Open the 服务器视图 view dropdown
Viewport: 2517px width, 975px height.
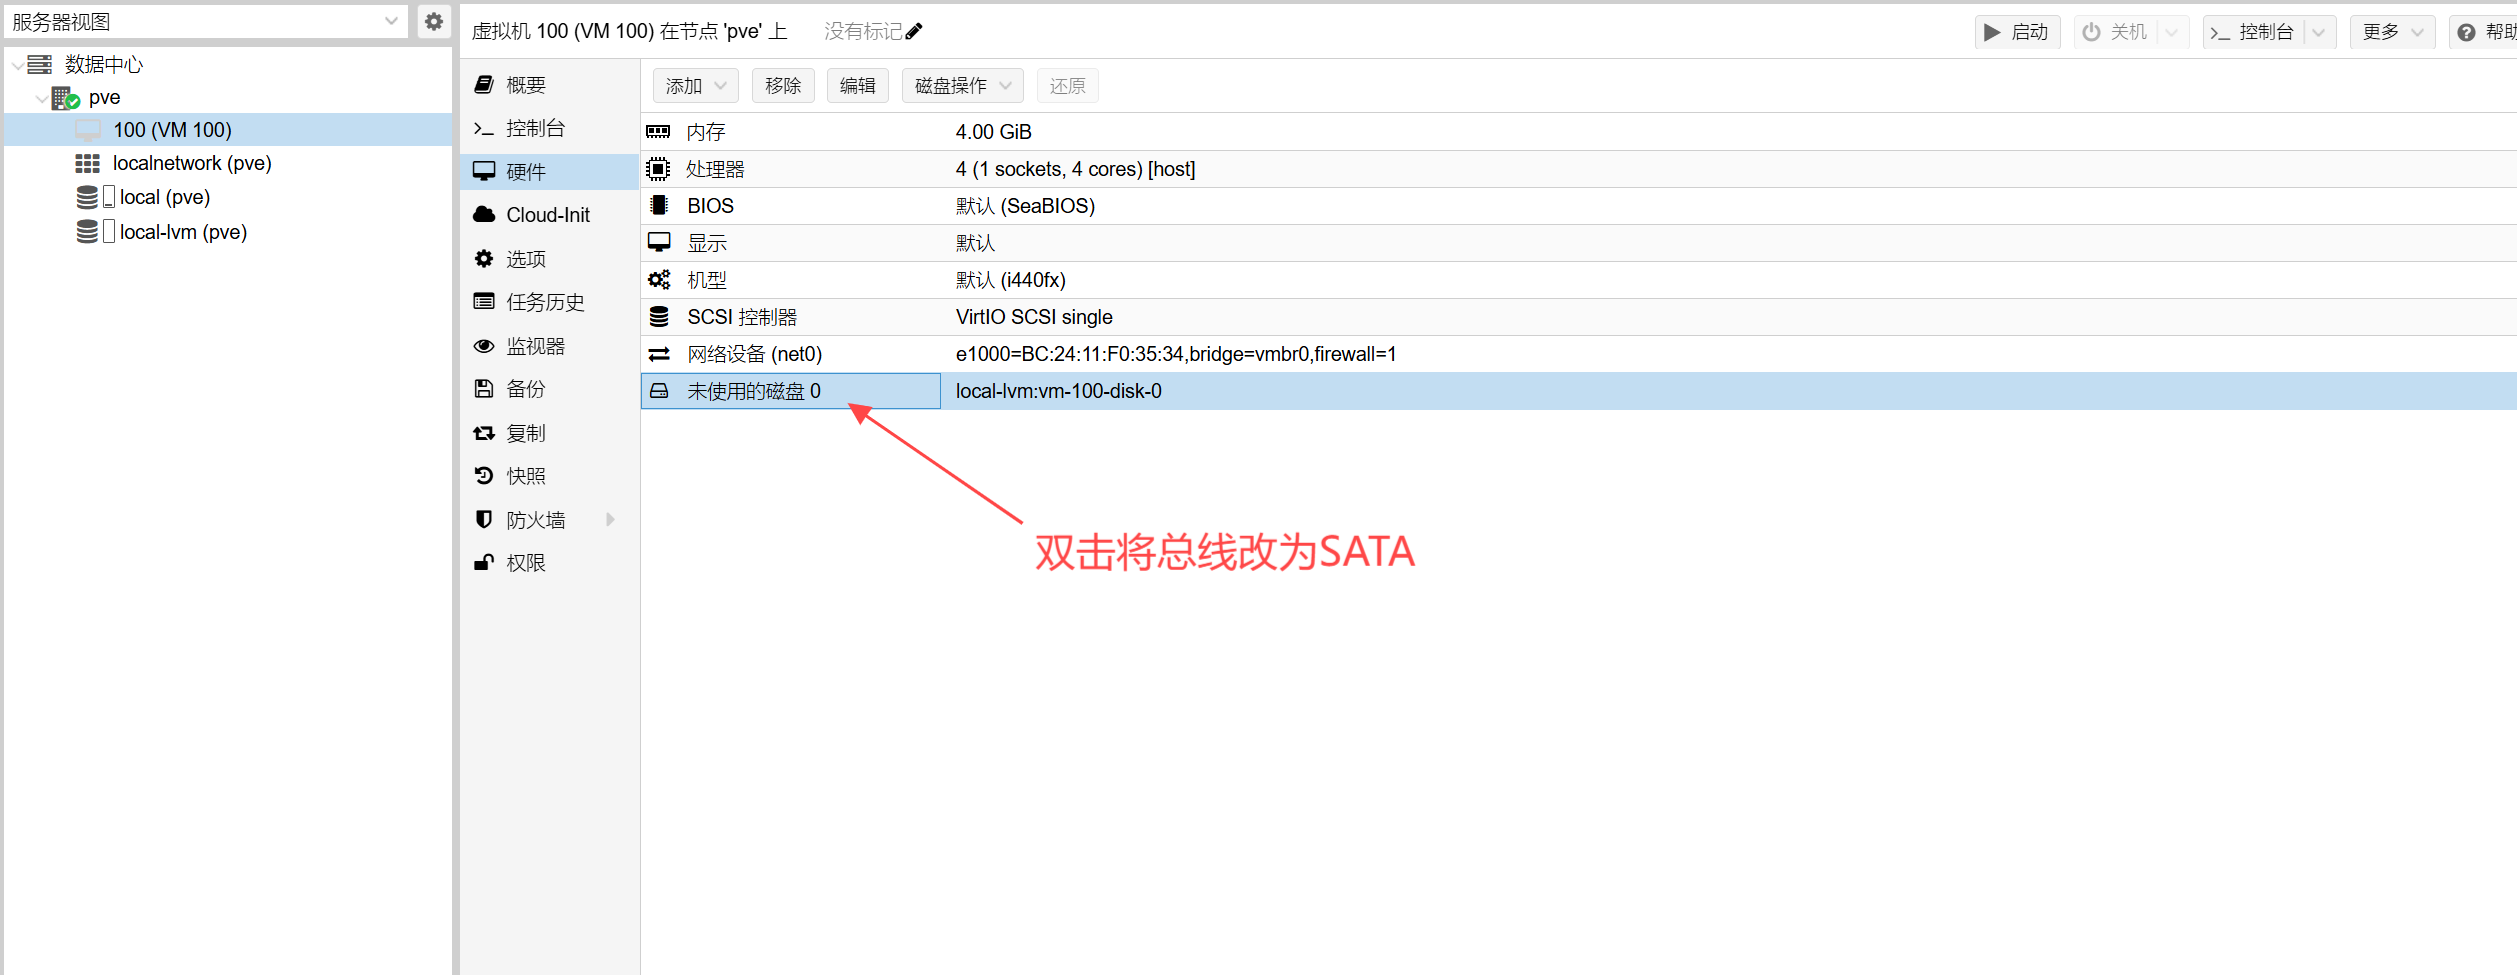coord(391,21)
